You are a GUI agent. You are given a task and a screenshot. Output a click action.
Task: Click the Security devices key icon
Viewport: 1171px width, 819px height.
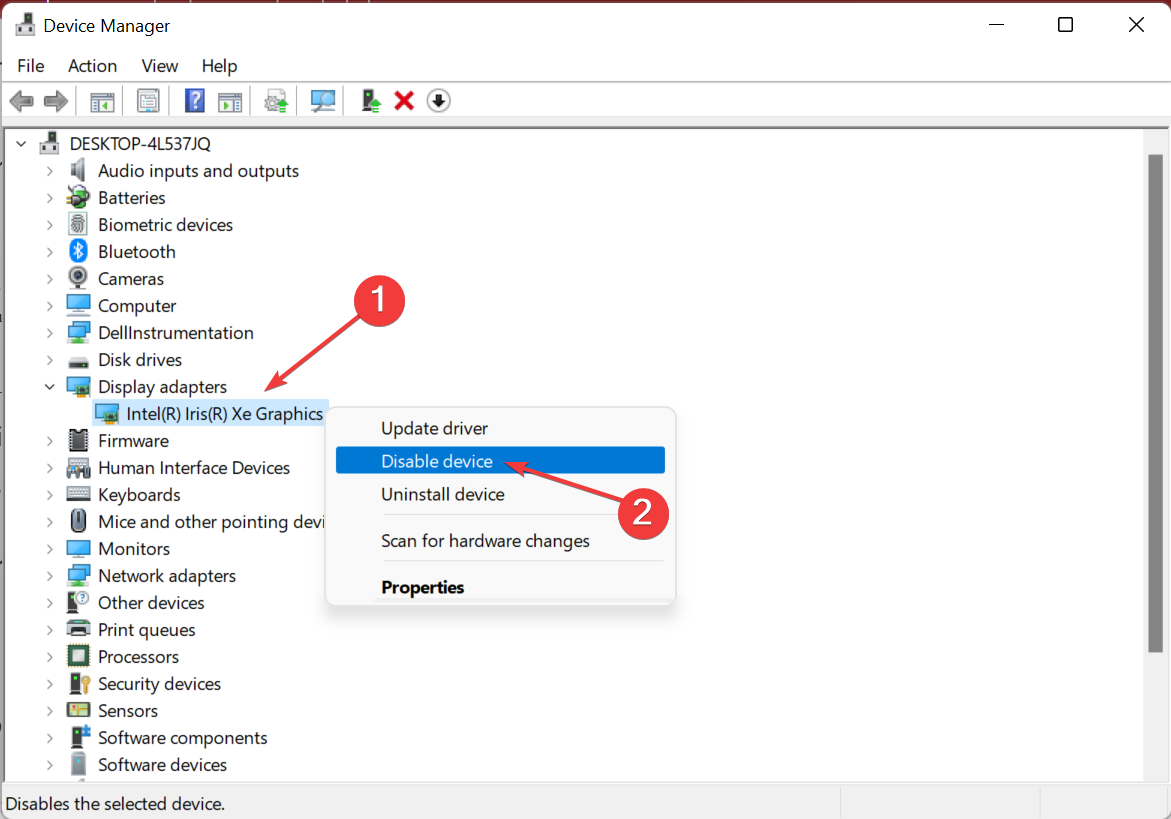tap(78, 683)
